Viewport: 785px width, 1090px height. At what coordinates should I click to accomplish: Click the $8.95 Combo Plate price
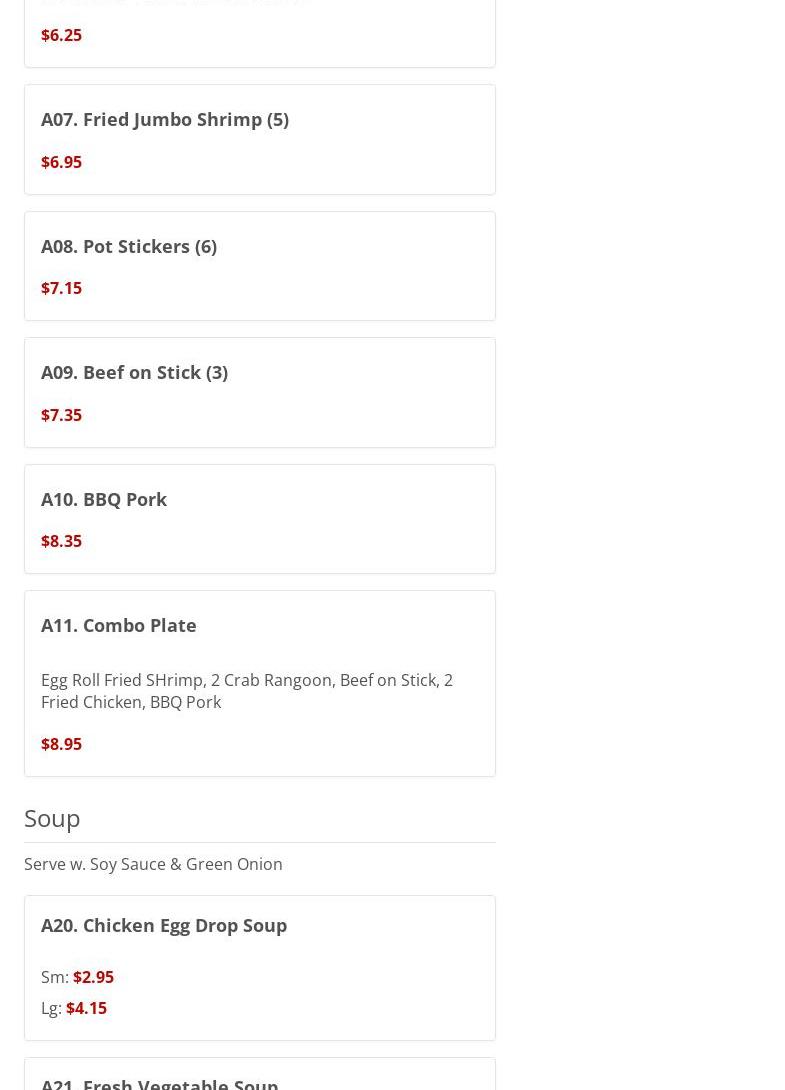tap(61, 744)
